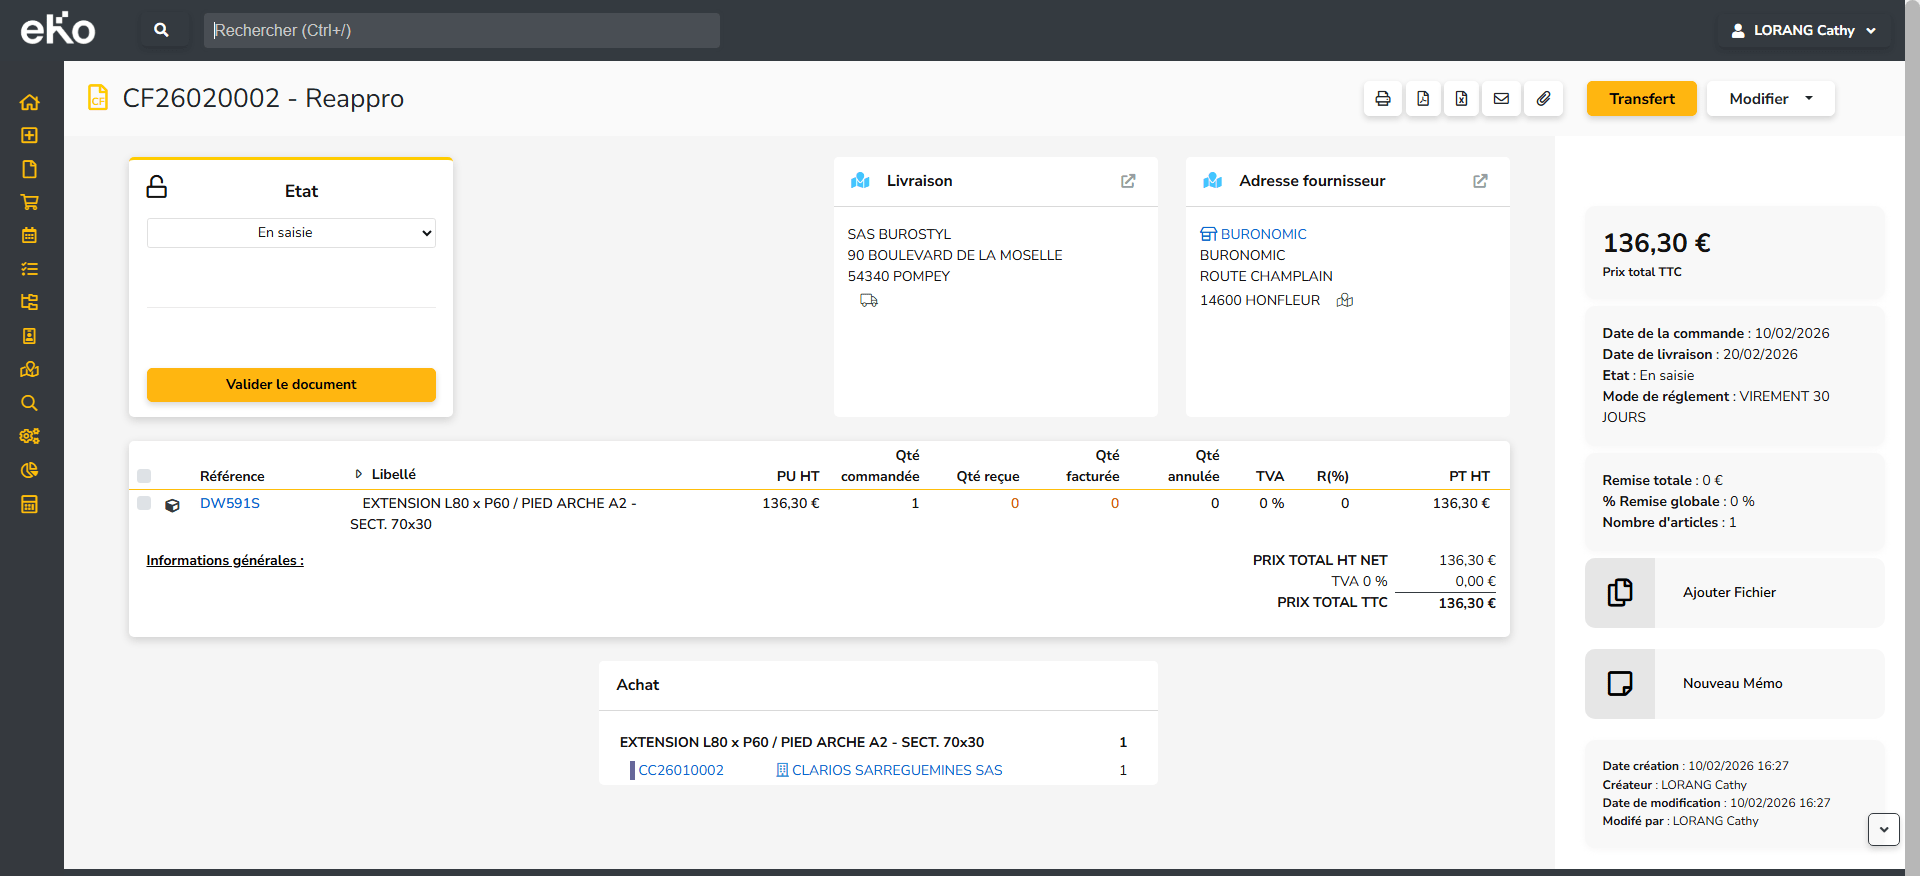
Task: Open the tree hierarchy icon in the sidebar
Action: coord(30,302)
